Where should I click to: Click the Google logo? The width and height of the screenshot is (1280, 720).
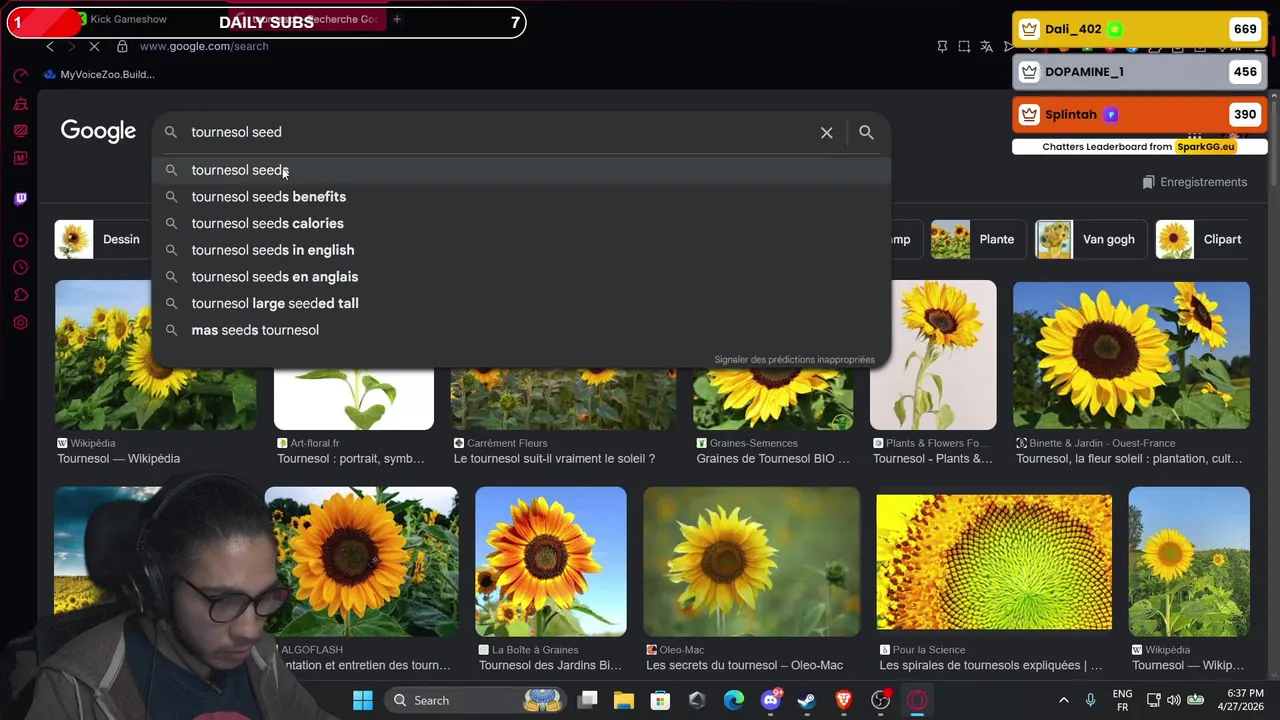point(98,131)
